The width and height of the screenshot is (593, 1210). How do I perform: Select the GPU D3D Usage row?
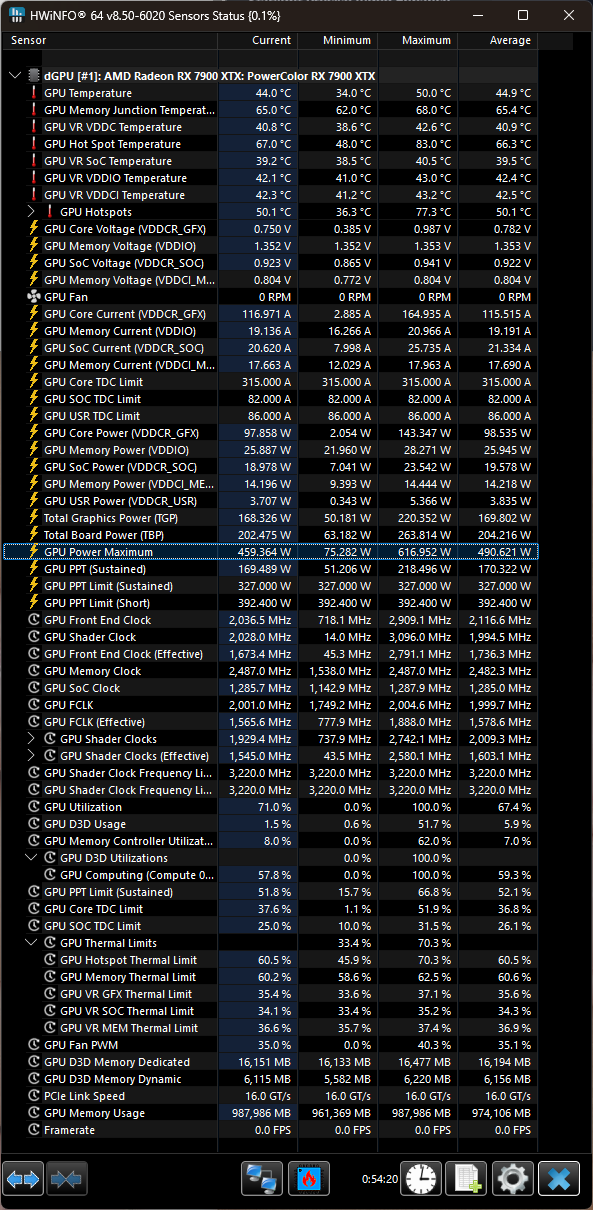[x=271, y=824]
